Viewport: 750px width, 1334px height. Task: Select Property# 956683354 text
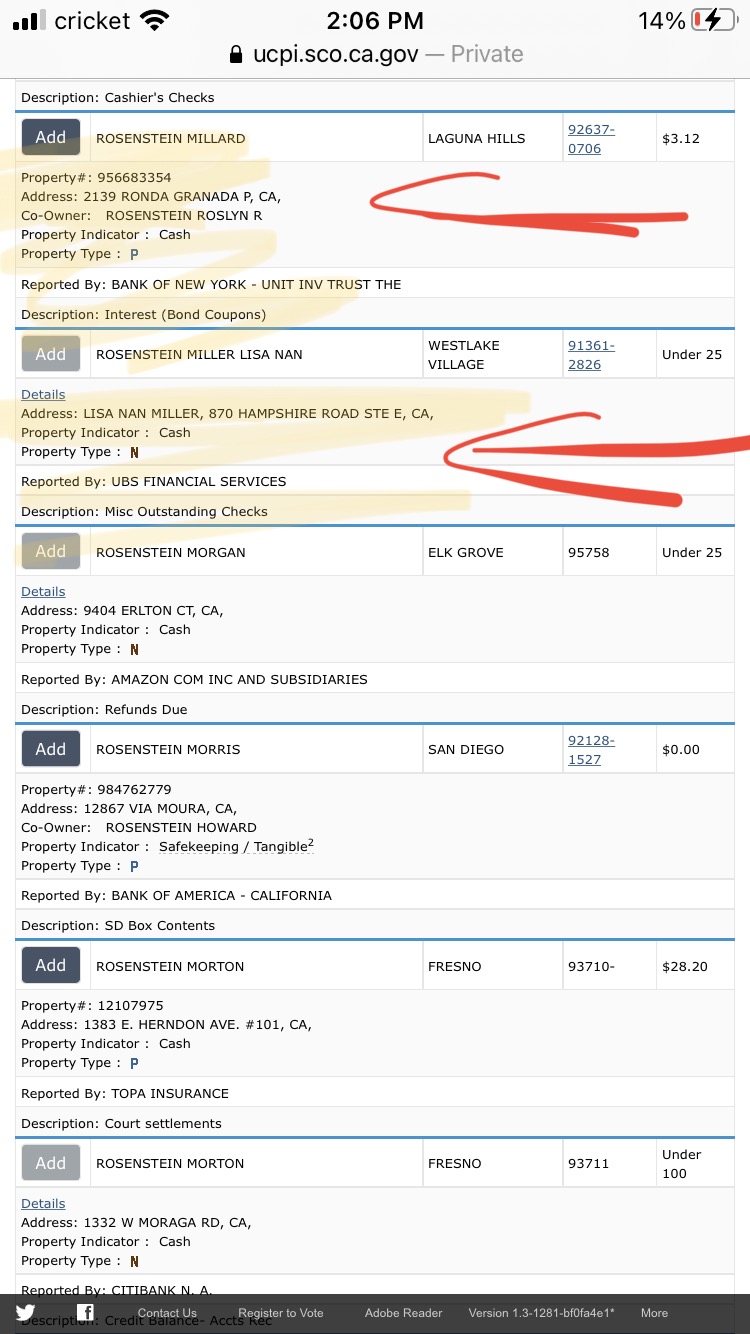point(96,178)
